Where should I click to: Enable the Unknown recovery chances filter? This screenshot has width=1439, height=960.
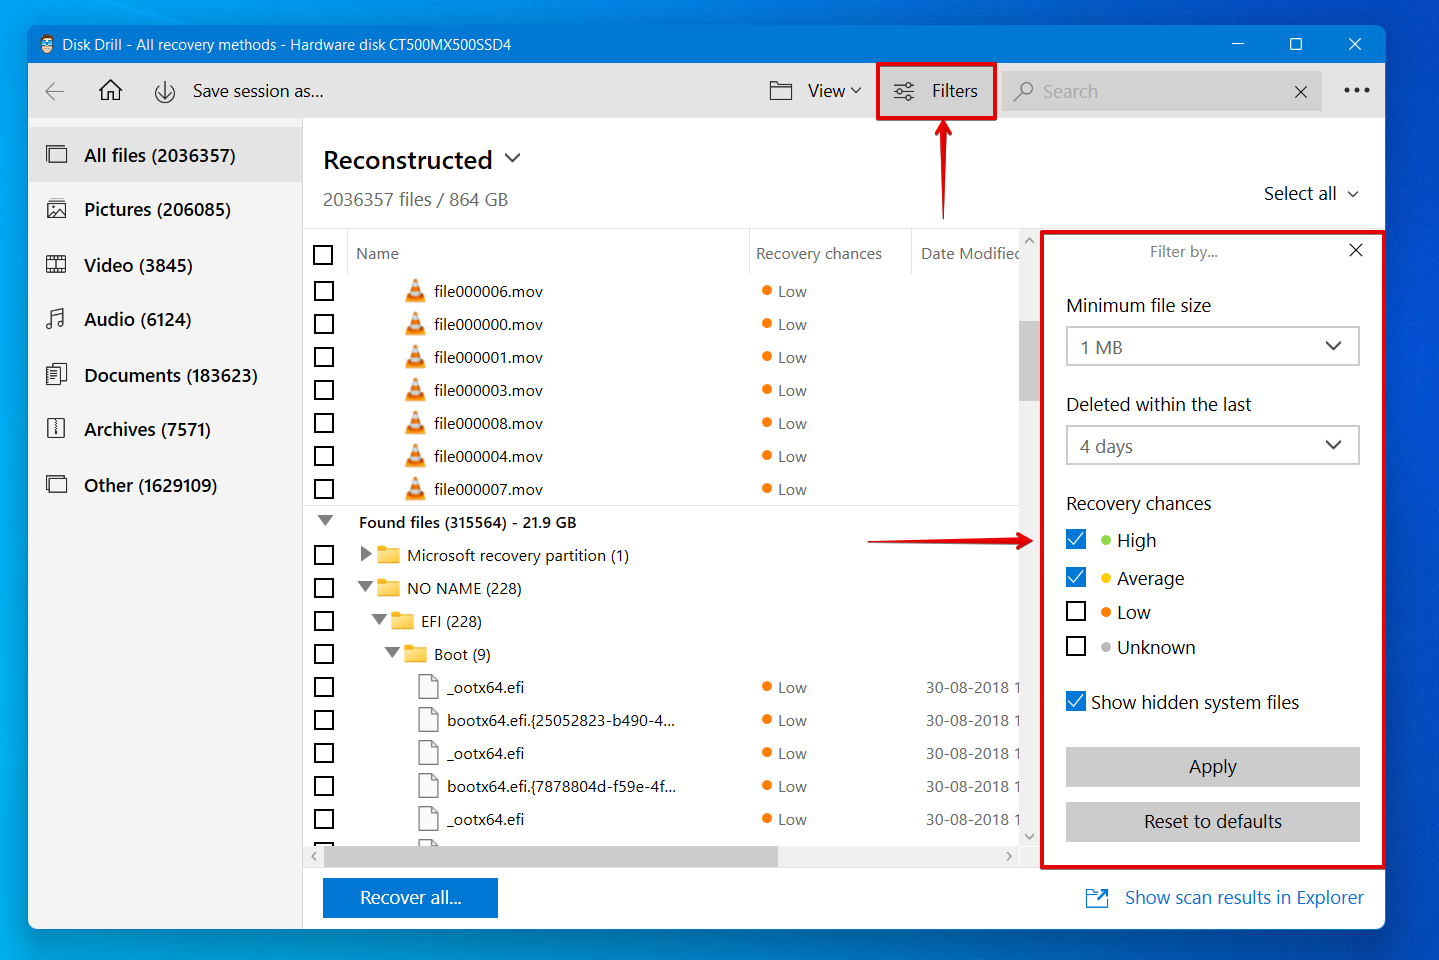tap(1076, 646)
